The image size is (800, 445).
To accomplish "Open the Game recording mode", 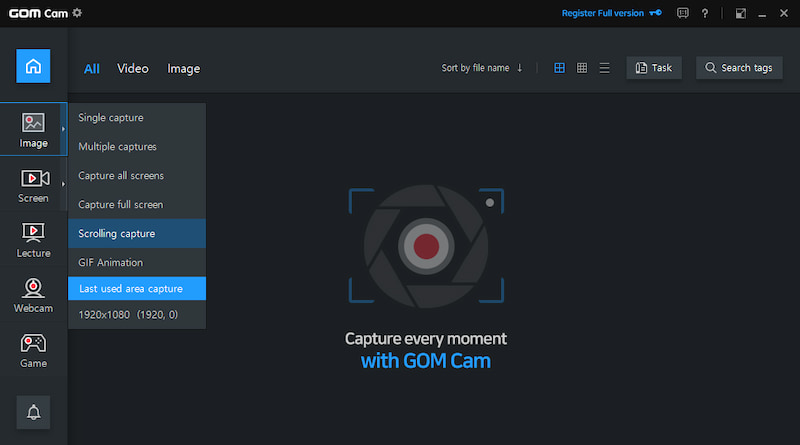I will (33, 350).
